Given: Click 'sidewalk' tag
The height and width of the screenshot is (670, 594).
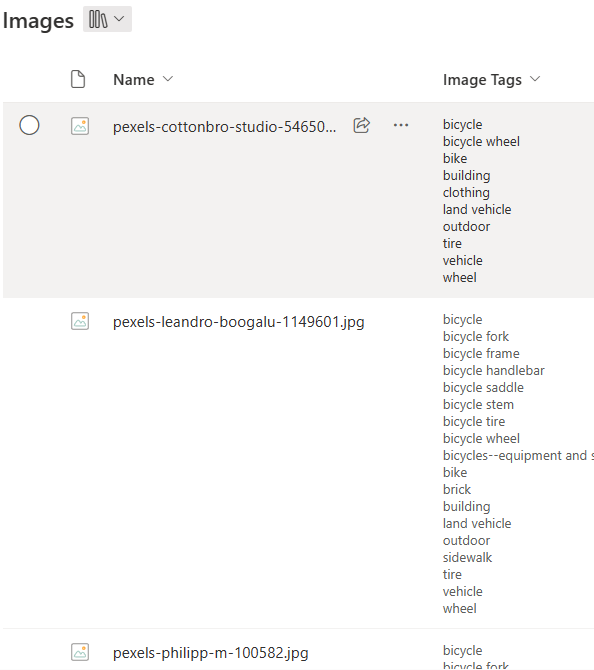Looking at the screenshot, I should point(468,558).
